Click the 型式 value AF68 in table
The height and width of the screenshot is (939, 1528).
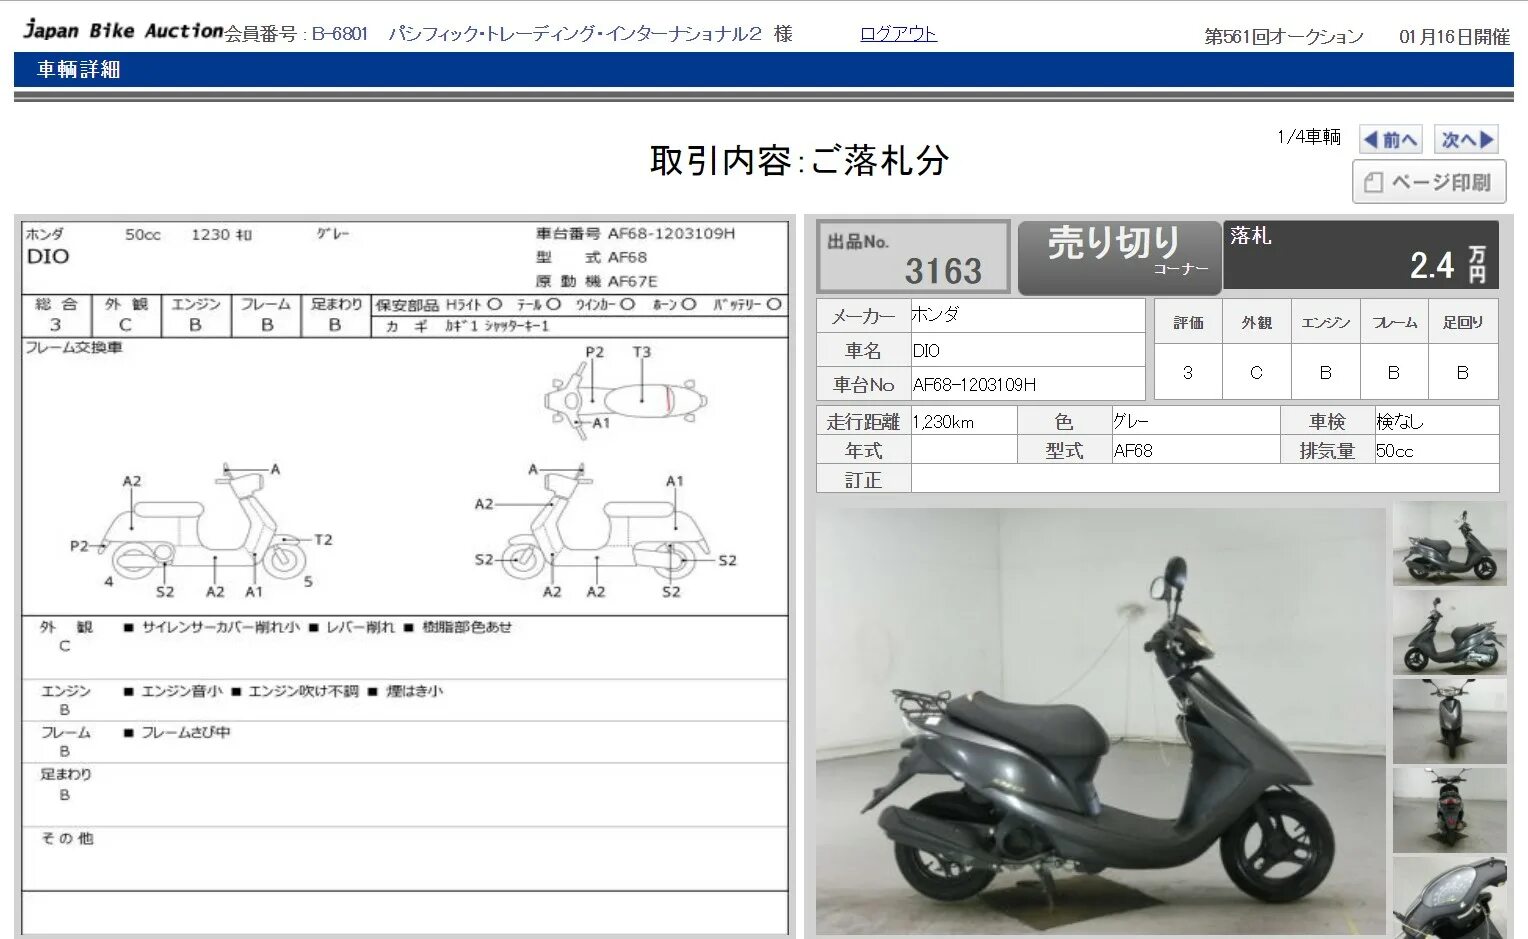[1133, 451]
